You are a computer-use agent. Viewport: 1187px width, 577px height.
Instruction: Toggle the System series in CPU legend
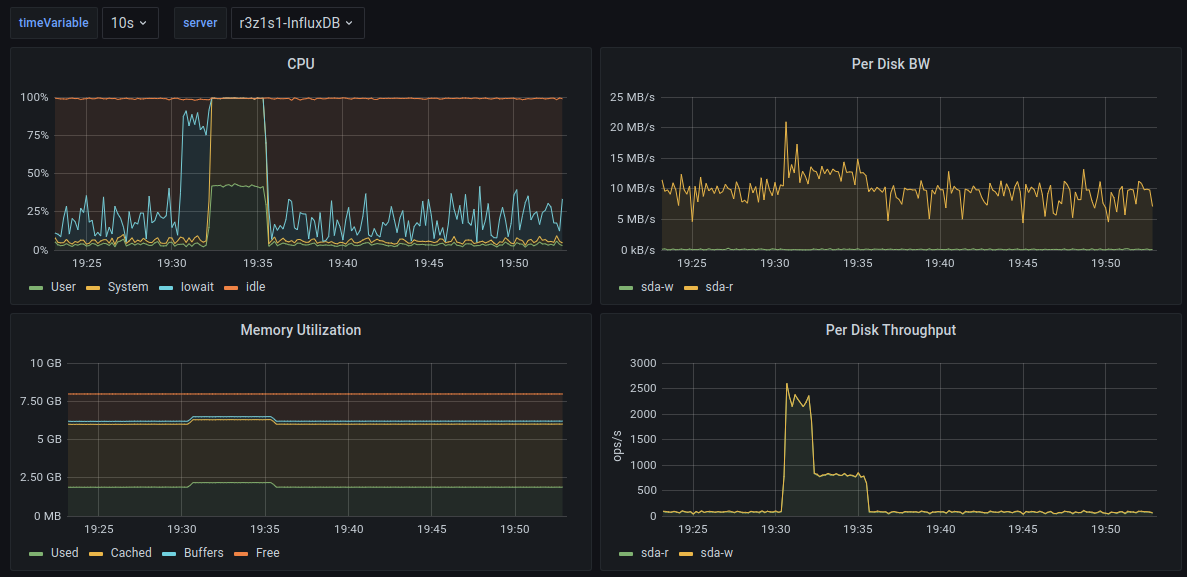(127, 287)
